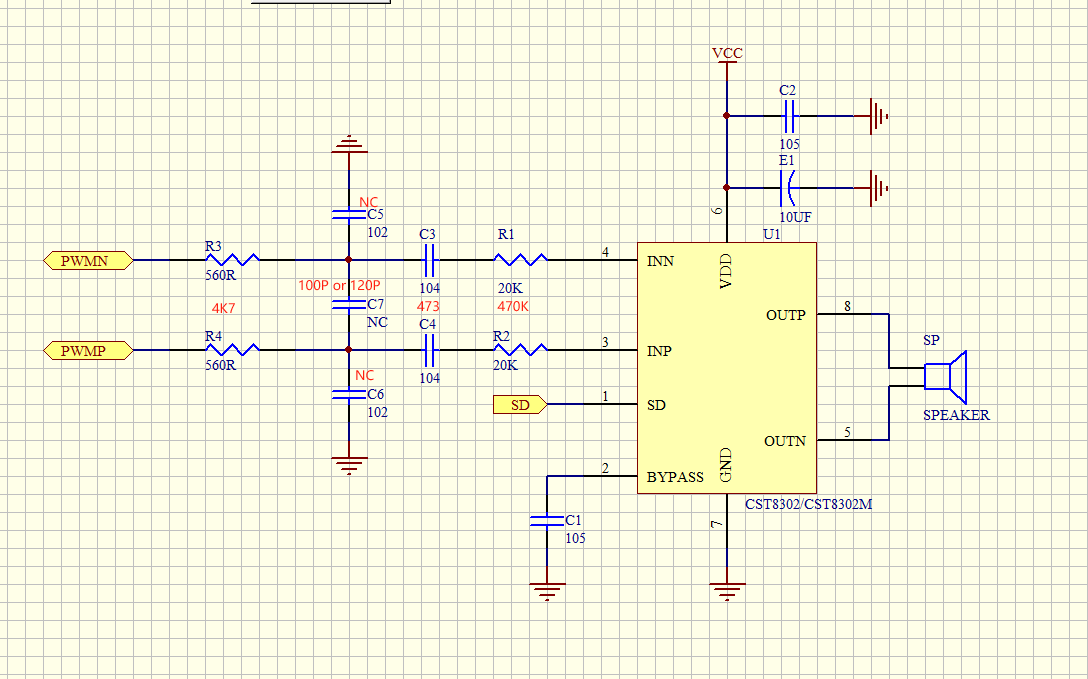Image resolution: width=1088 pixels, height=679 pixels.
Task: Select capacitor C7 symbol
Action: [348, 304]
